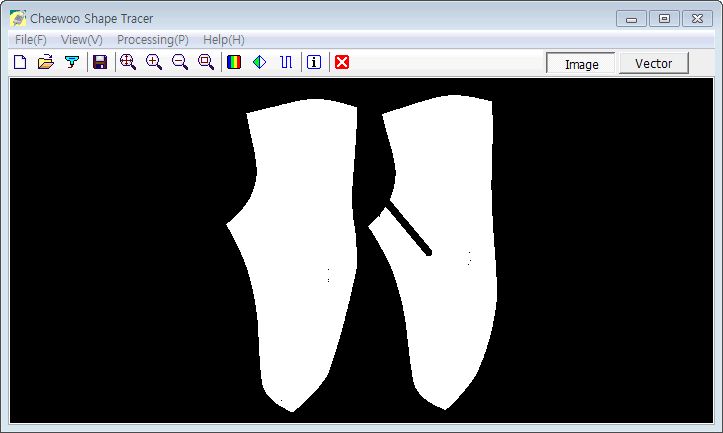Zoom out with the minus magnifier
The width and height of the screenshot is (723, 433).
pos(180,62)
